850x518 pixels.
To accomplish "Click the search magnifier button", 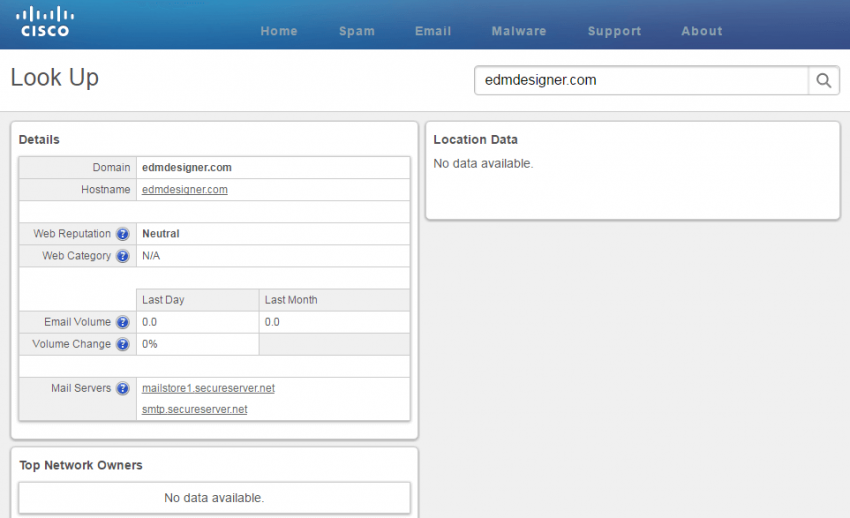I will pos(823,81).
